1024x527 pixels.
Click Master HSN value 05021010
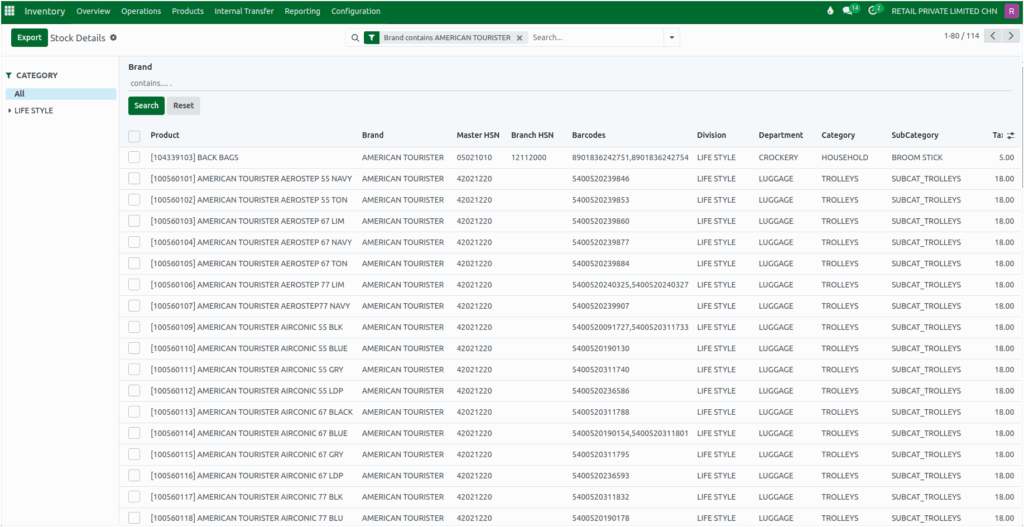[475, 157]
